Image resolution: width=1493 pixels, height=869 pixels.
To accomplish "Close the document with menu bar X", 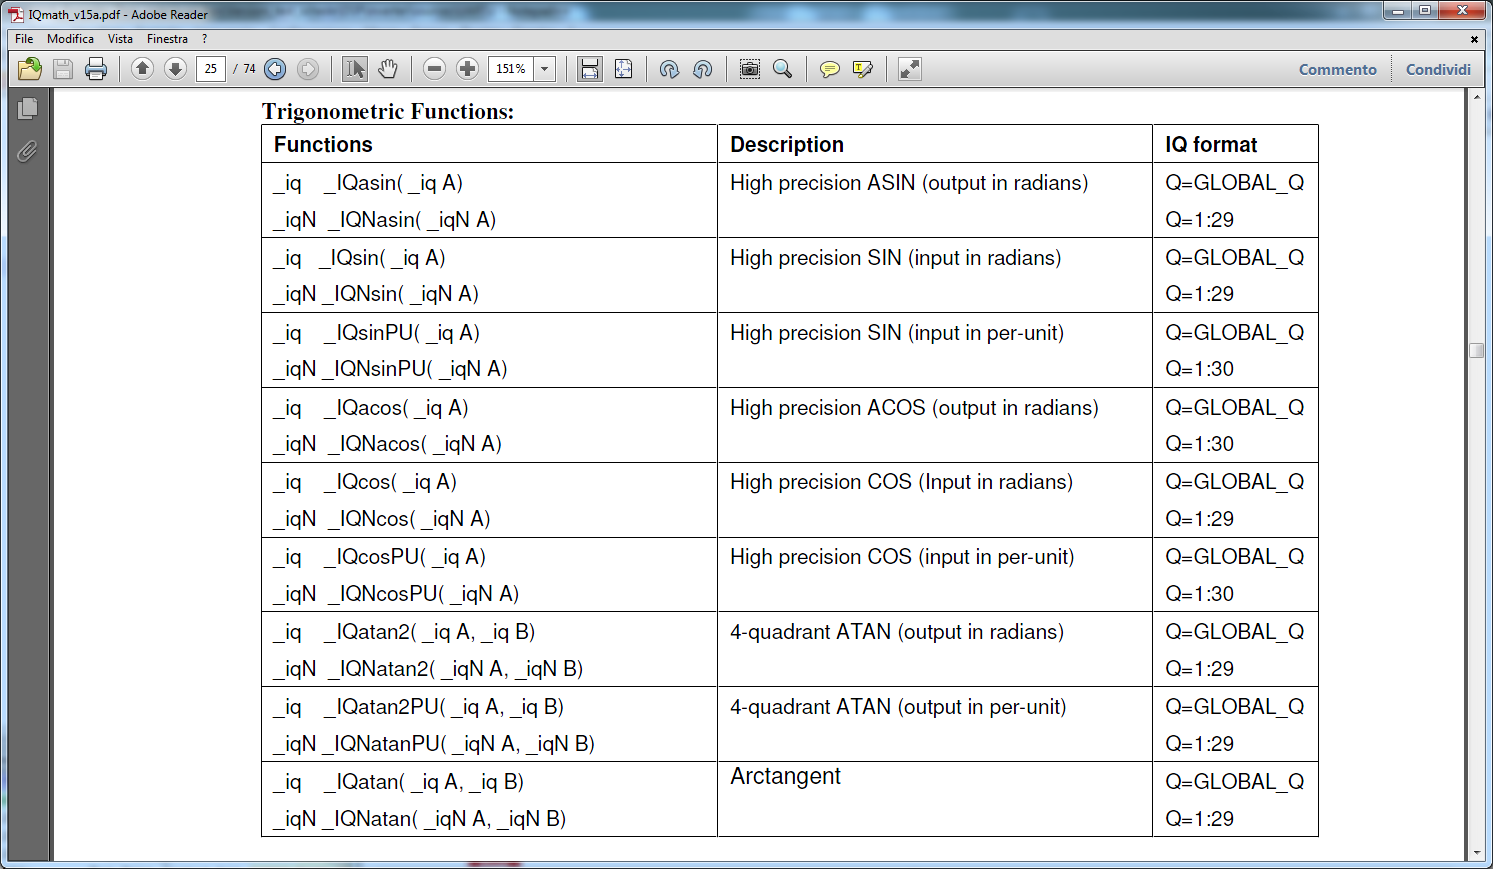I will [x=1474, y=39].
